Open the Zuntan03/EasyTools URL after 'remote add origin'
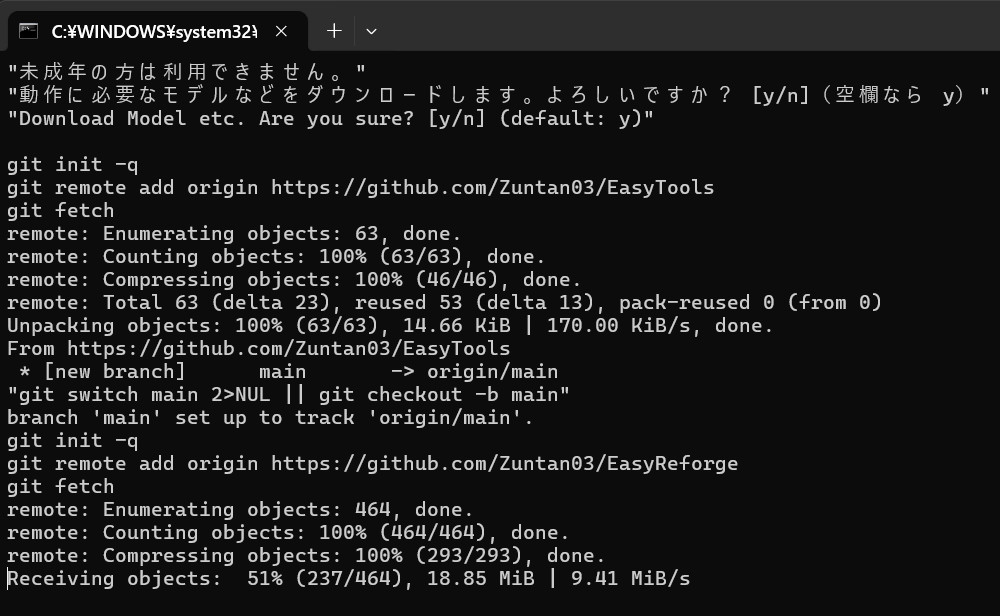The width and height of the screenshot is (1000, 616). (x=492, y=187)
